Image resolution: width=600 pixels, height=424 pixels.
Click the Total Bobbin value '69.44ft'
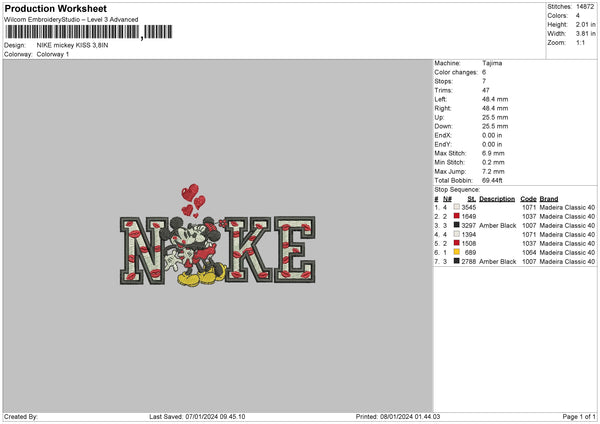(x=492, y=180)
